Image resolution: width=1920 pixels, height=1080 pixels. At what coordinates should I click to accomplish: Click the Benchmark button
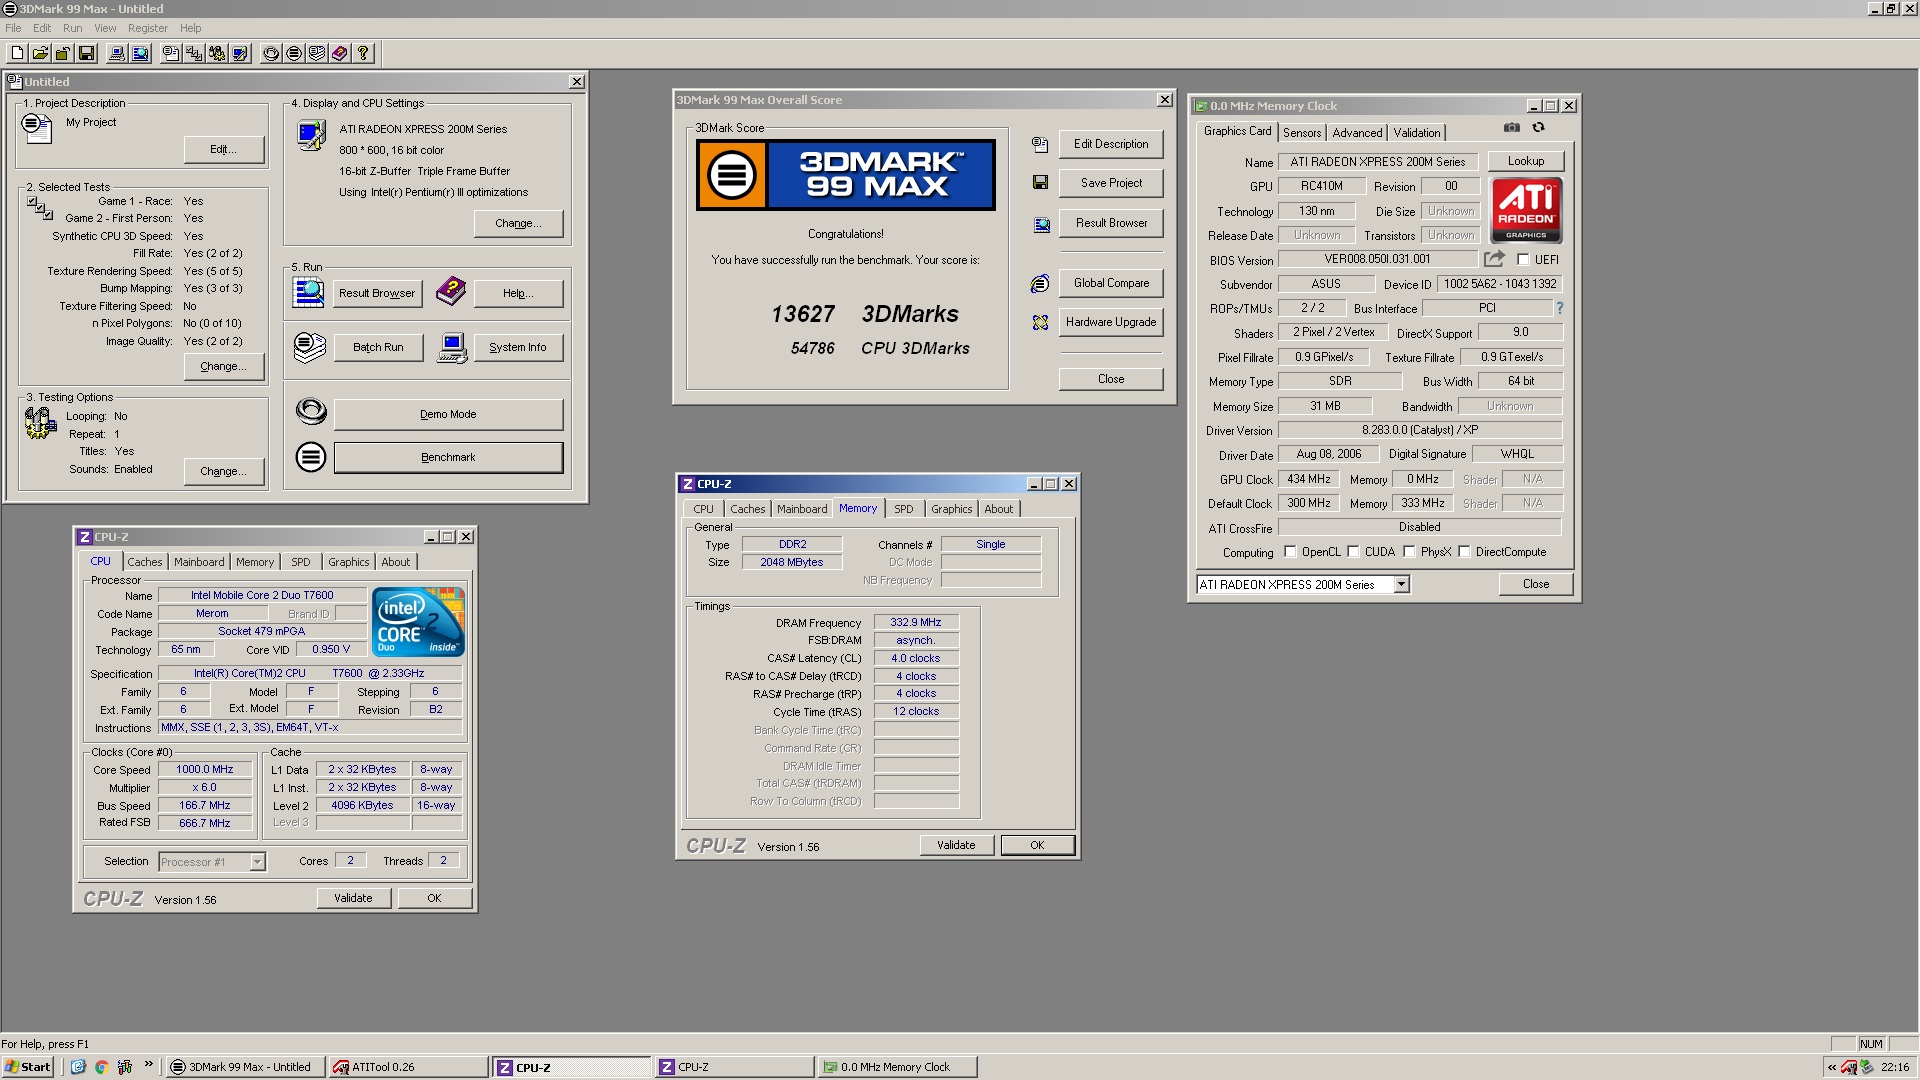point(448,457)
